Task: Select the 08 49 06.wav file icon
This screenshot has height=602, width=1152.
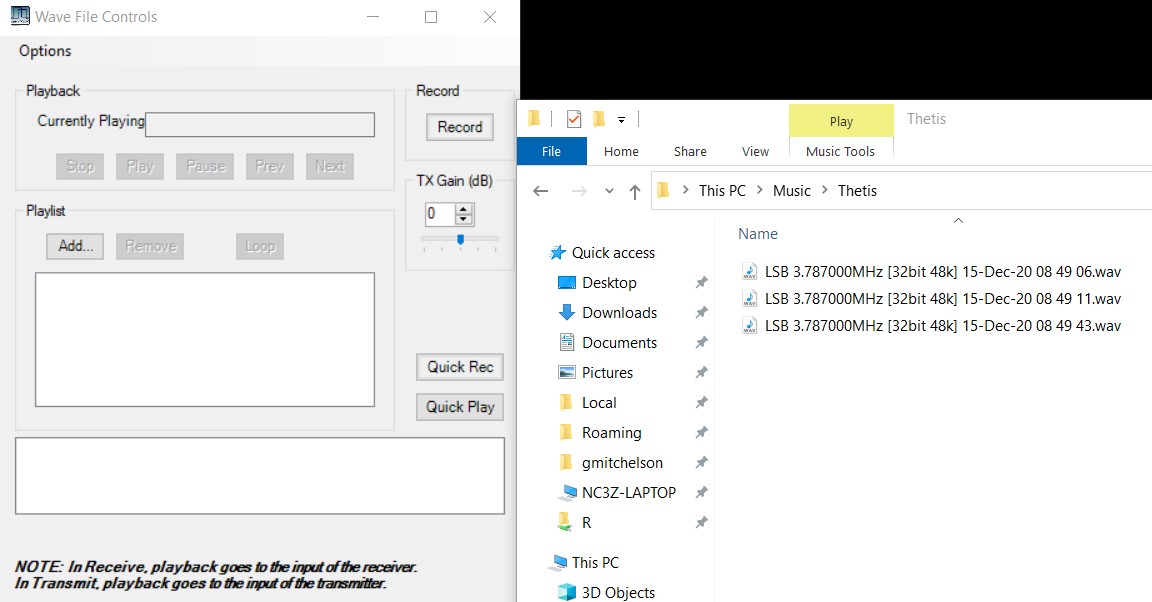Action: 750,271
